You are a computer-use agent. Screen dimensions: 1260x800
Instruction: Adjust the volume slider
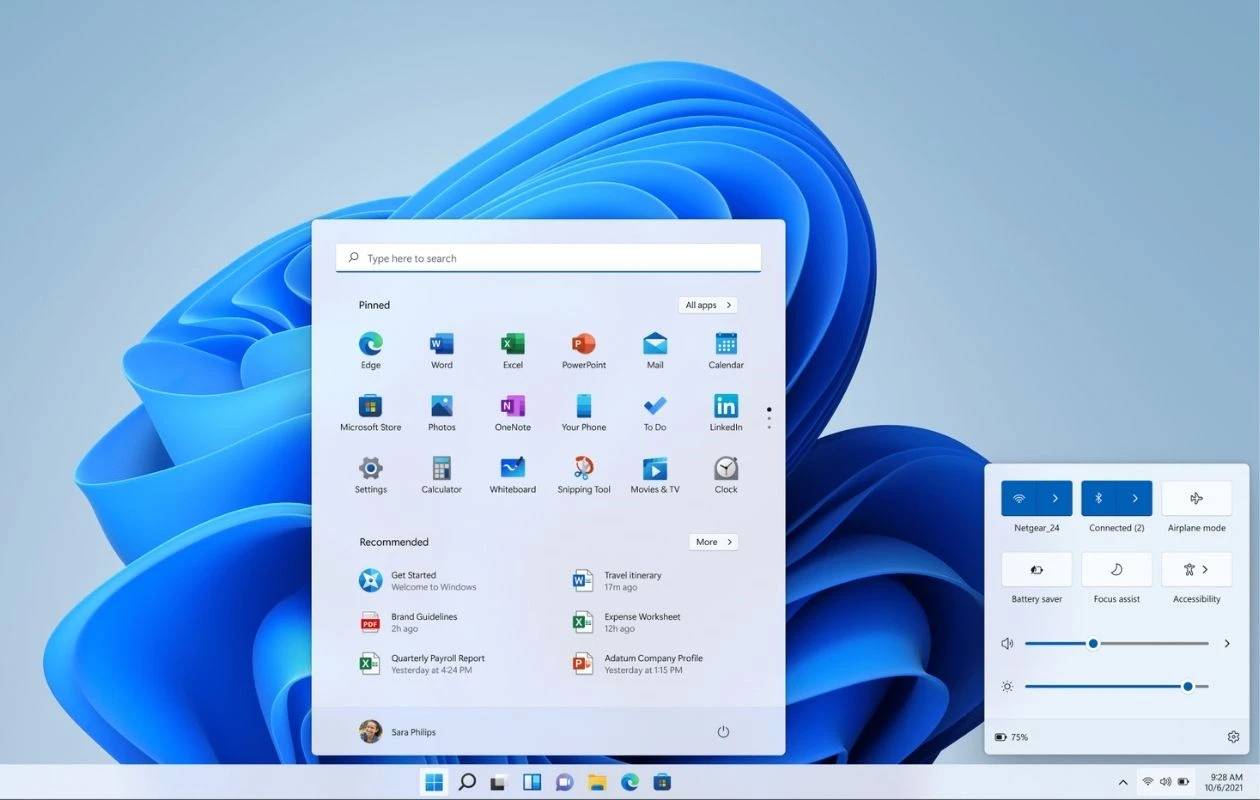click(x=1093, y=643)
